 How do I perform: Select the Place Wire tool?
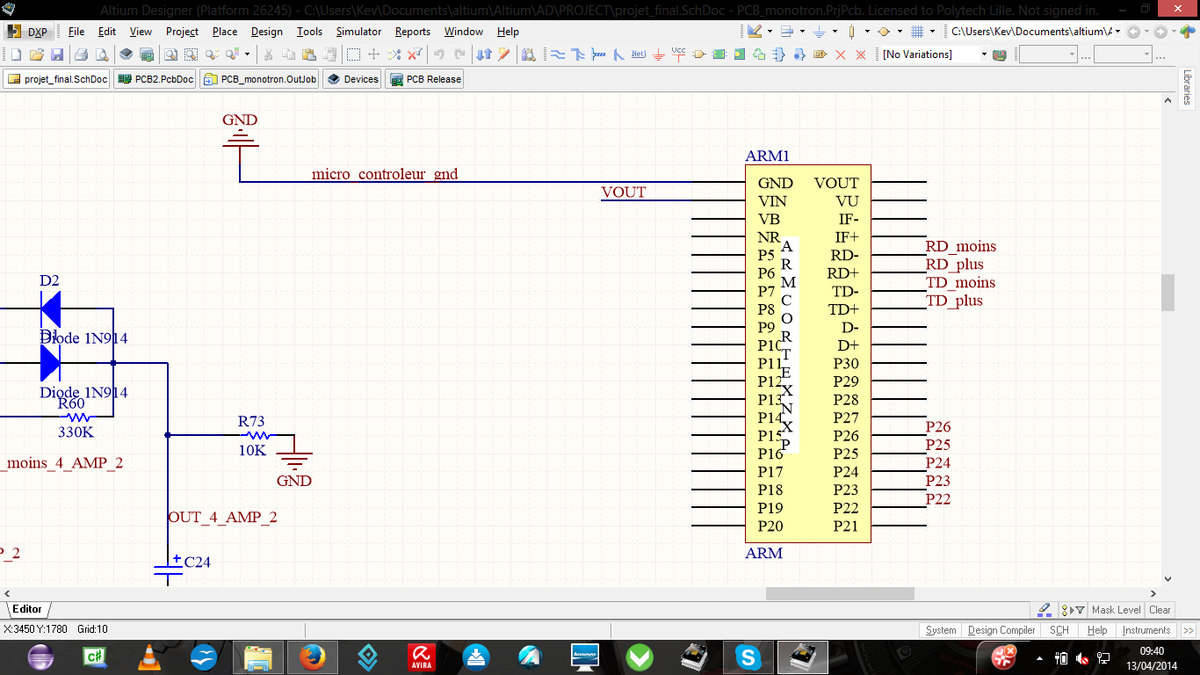pos(558,54)
